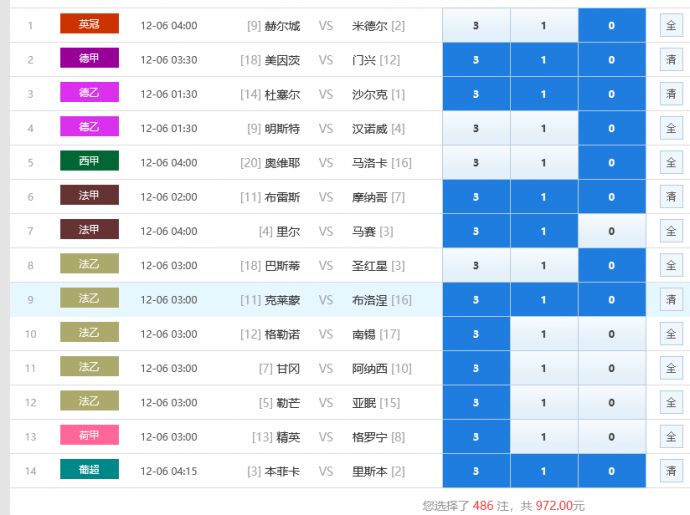690x515 pixels.
Task: Clear selections for 精英 vs 格罗宁
Action: (x=671, y=437)
